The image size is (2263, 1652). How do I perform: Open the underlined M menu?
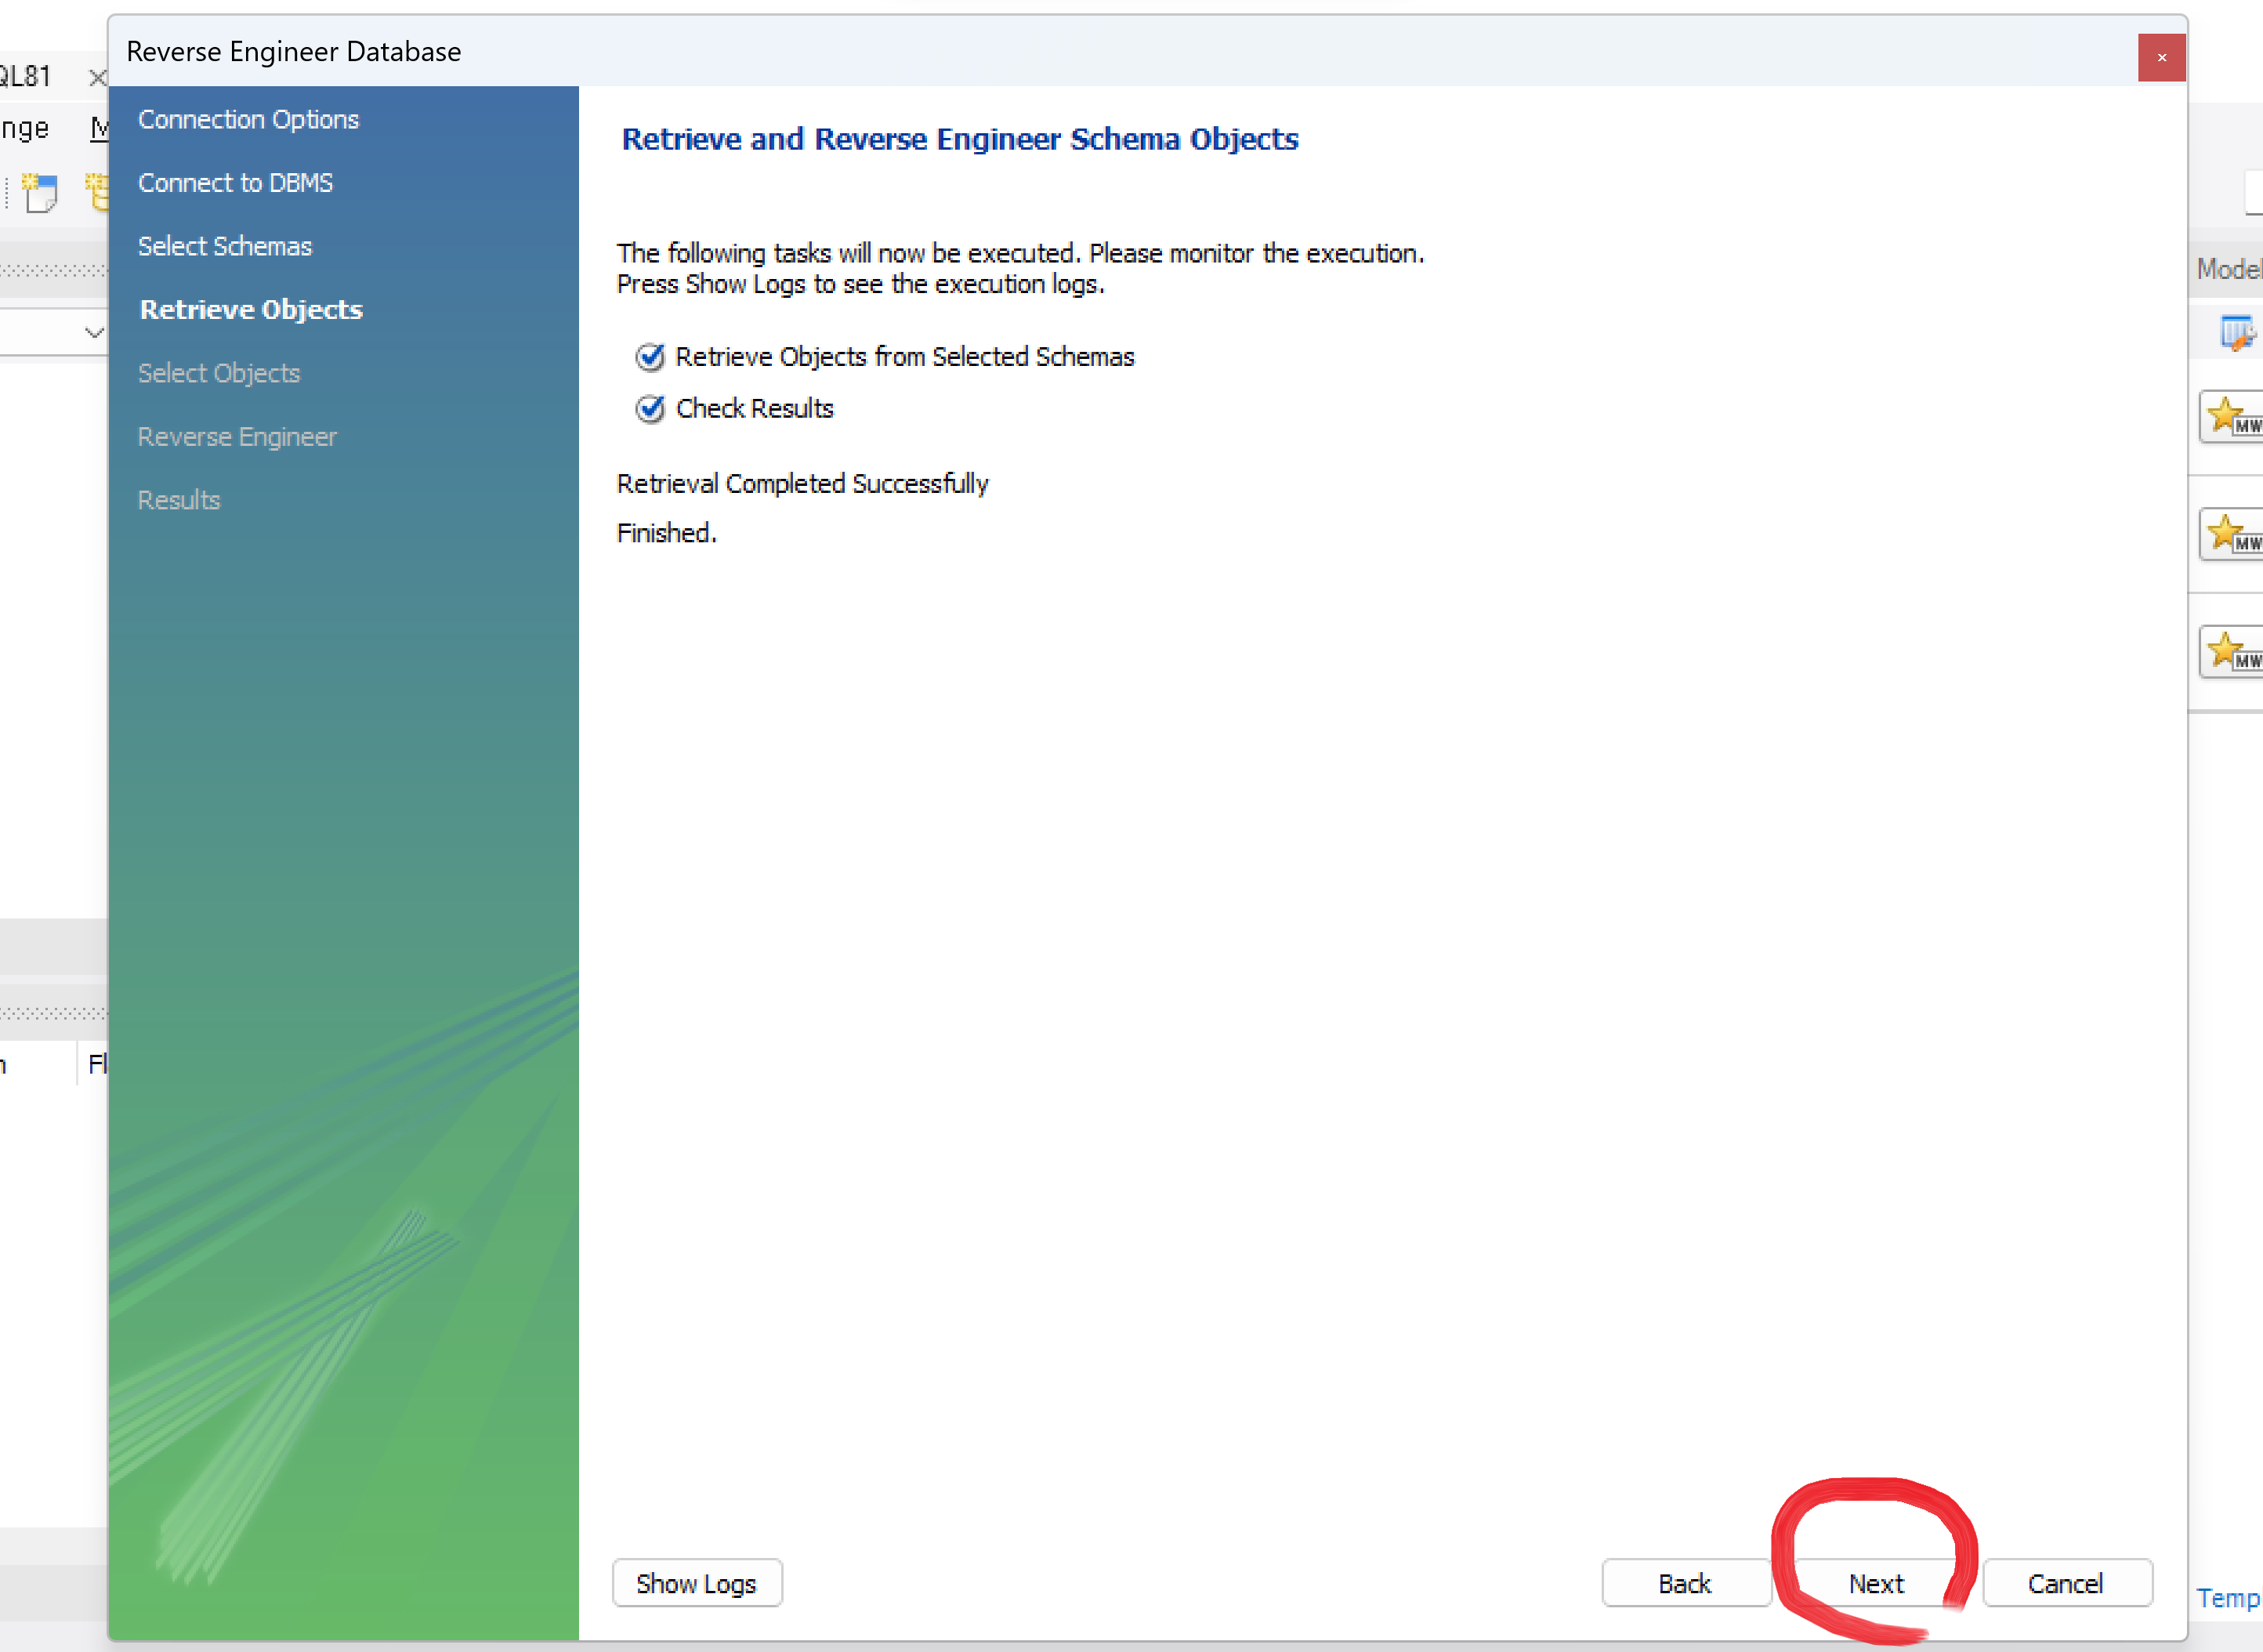pyautogui.click(x=99, y=128)
